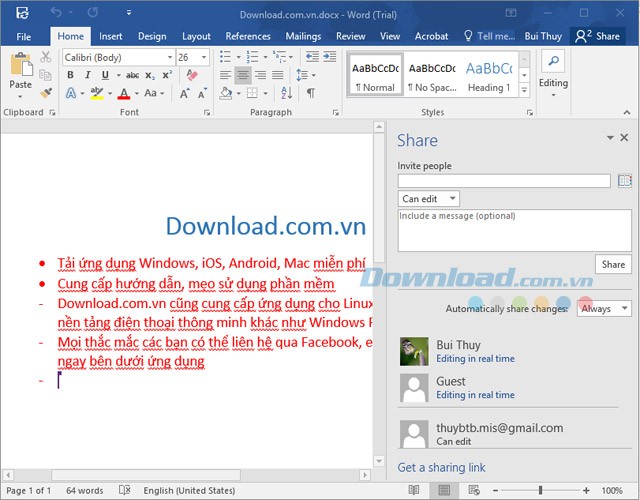Click Show/Hide paragraph marks icon
This screenshot has height=500, width=640.
coord(311,93)
